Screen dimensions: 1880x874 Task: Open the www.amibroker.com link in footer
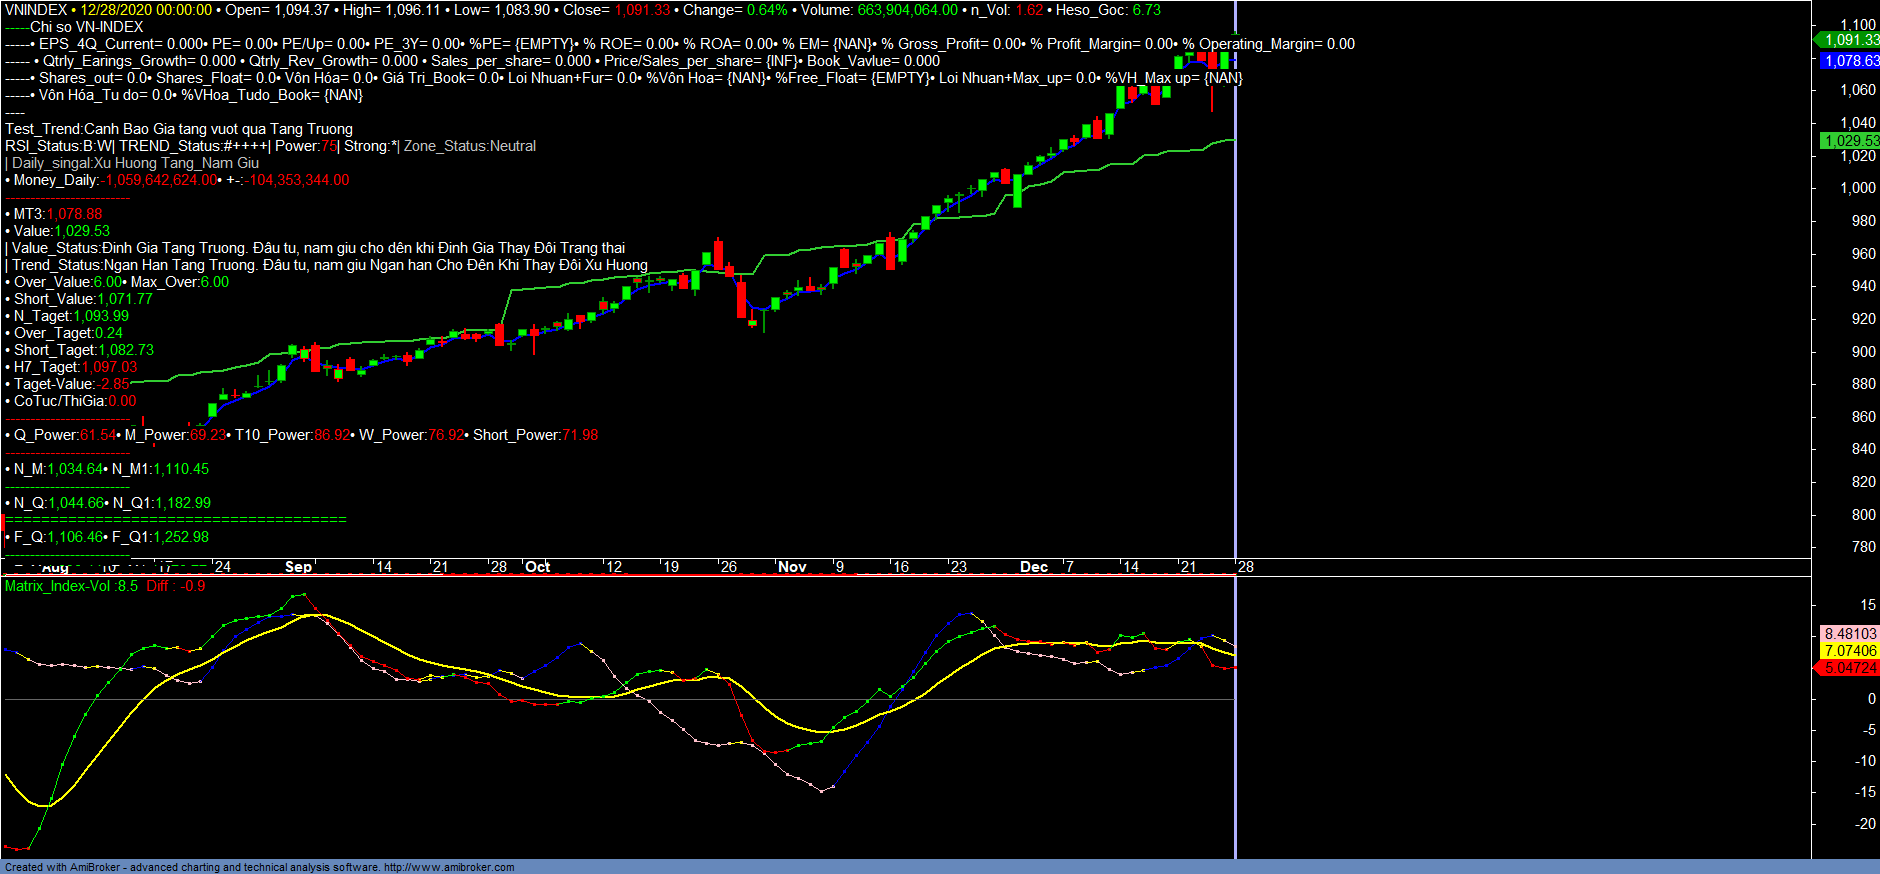coord(449,867)
